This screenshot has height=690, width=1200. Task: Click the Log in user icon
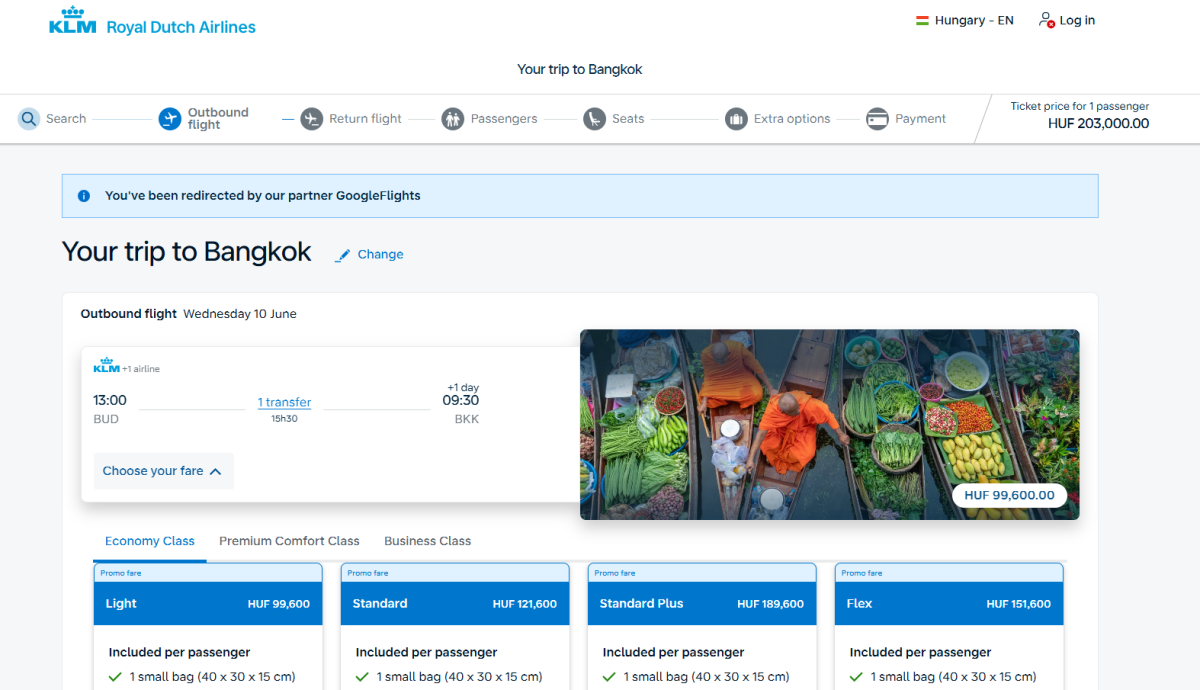click(1046, 20)
